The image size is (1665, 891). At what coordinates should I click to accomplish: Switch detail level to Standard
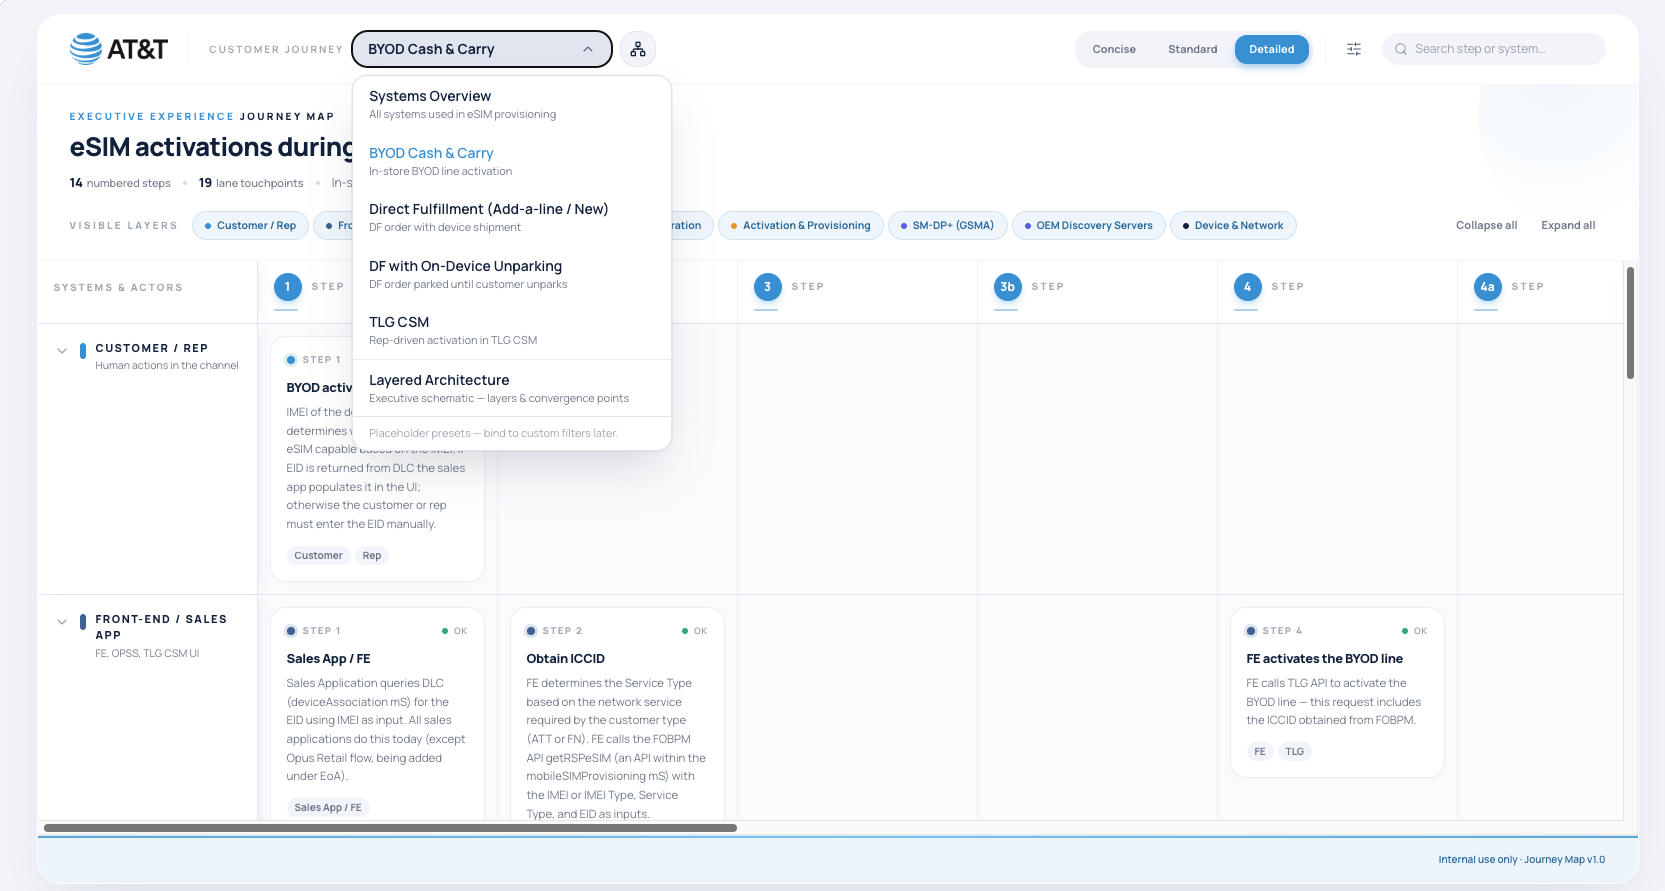pos(1193,49)
